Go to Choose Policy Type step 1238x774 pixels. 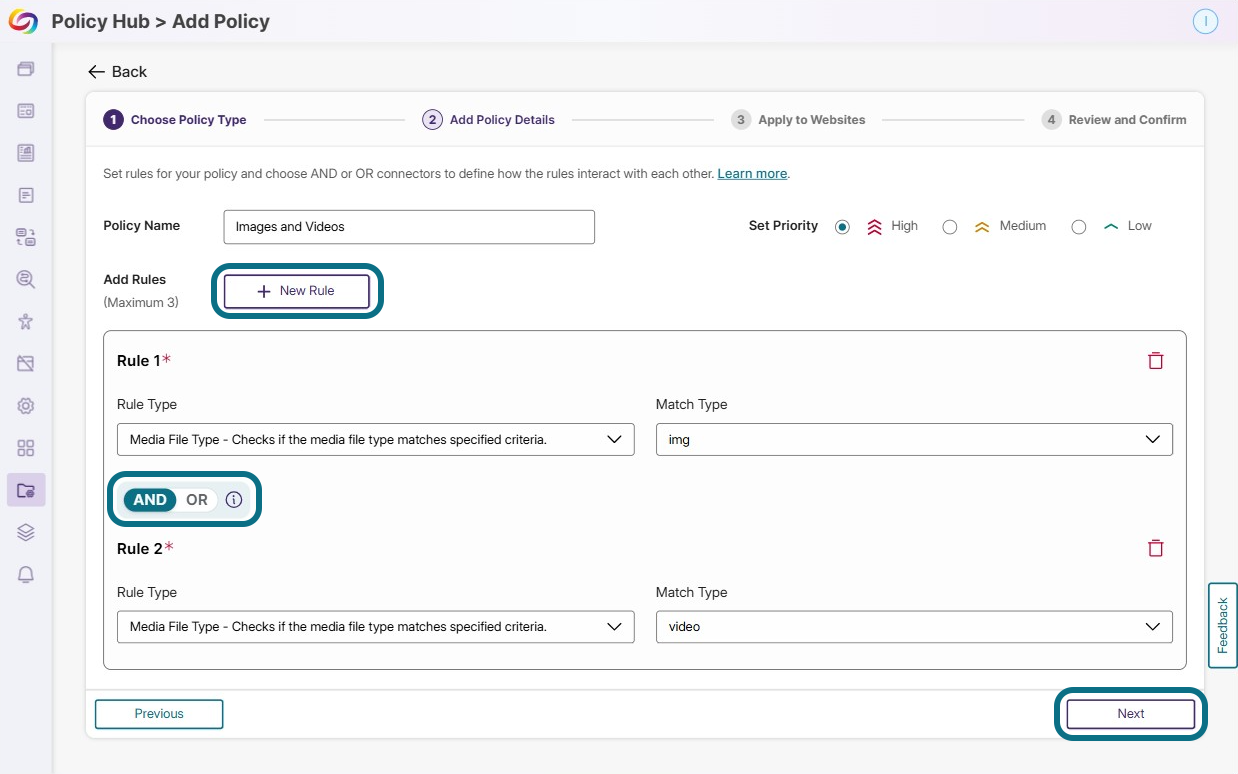coord(175,120)
